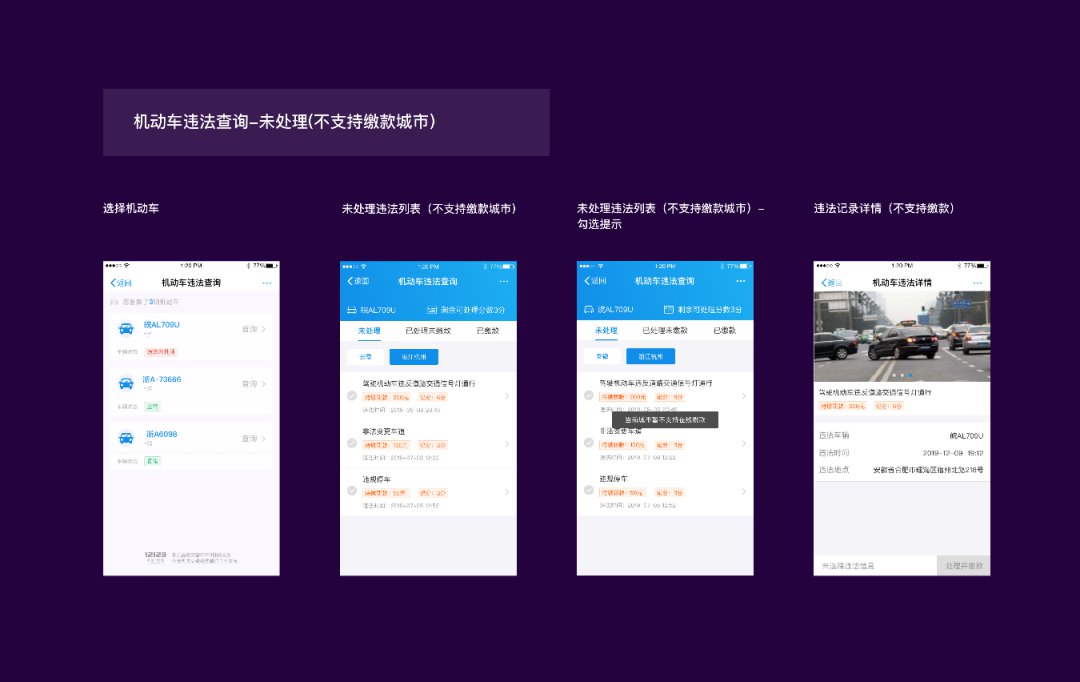The height and width of the screenshot is (682, 1080).
Task: Open second violation detail chevron in third screen
Action: [744, 443]
